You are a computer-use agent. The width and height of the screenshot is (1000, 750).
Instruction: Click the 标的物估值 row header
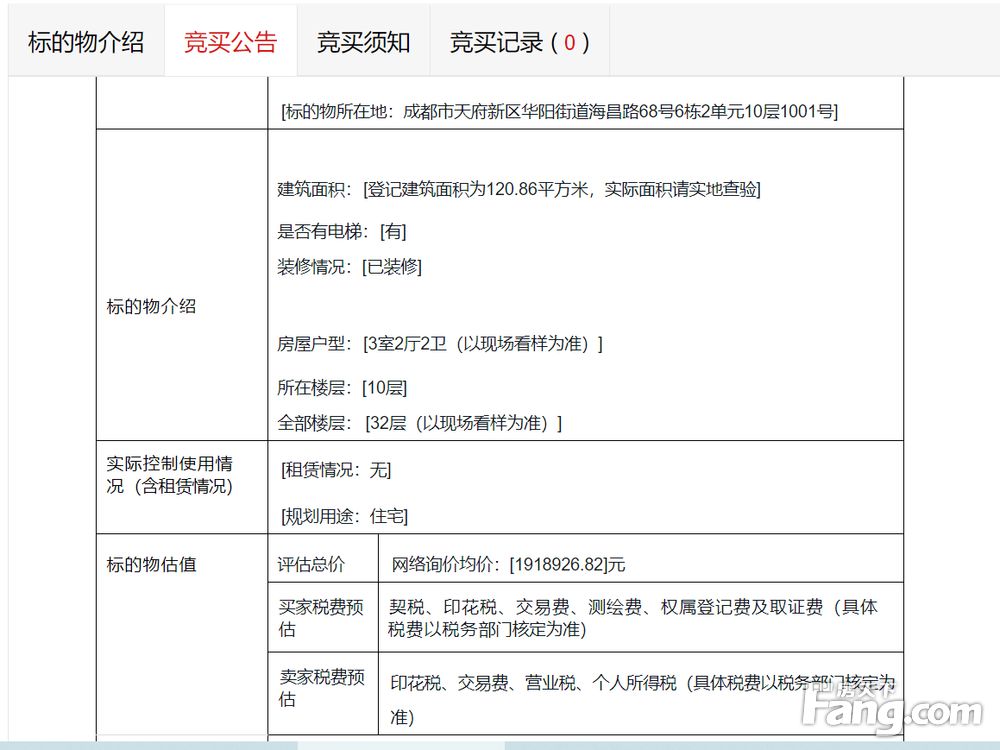152,564
